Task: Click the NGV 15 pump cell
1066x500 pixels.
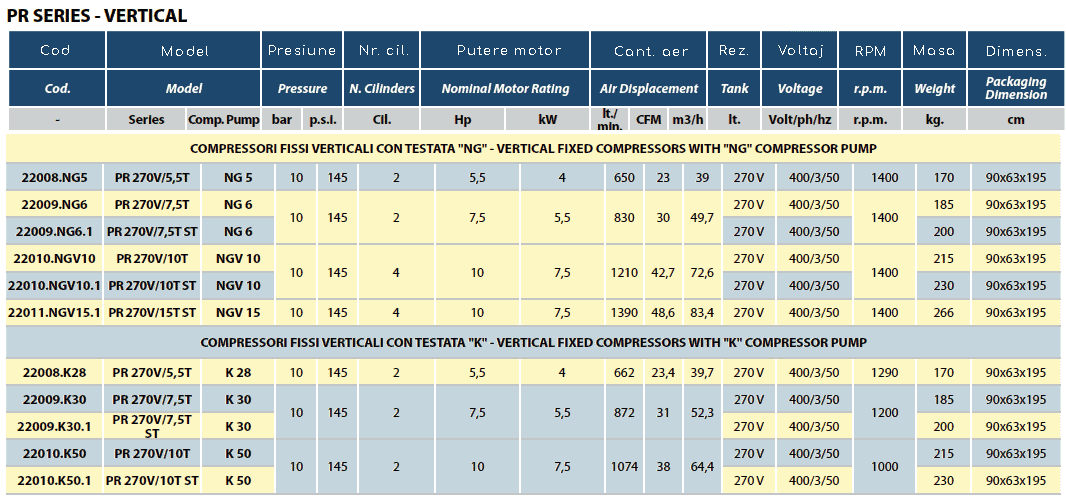Action: [238, 312]
